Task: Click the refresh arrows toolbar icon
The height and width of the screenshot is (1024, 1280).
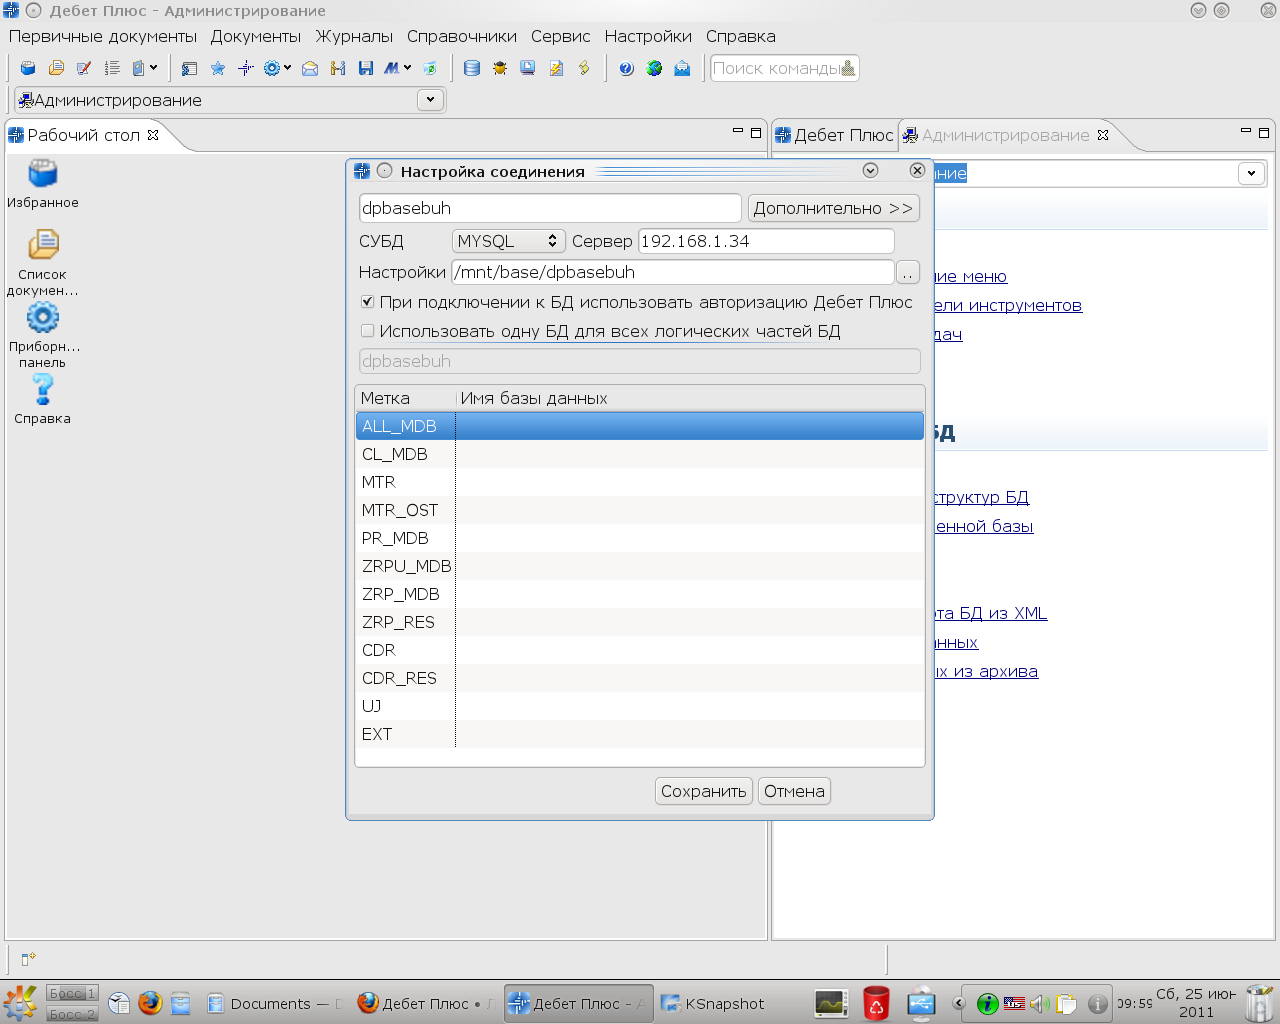Action: click(x=430, y=68)
